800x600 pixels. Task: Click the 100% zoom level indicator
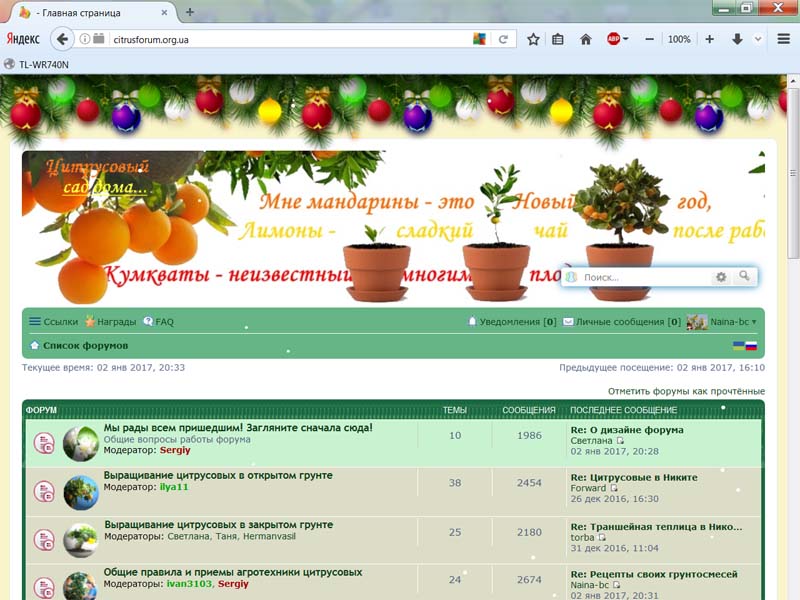(x=679, y=39)
